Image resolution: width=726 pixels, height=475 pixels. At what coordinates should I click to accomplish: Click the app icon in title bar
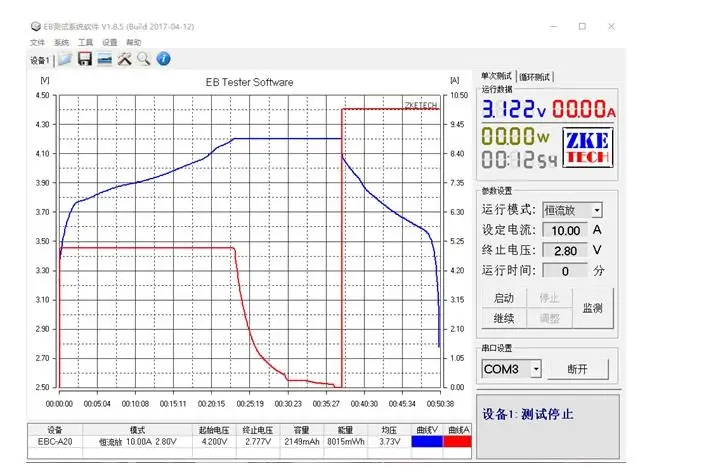36,26
